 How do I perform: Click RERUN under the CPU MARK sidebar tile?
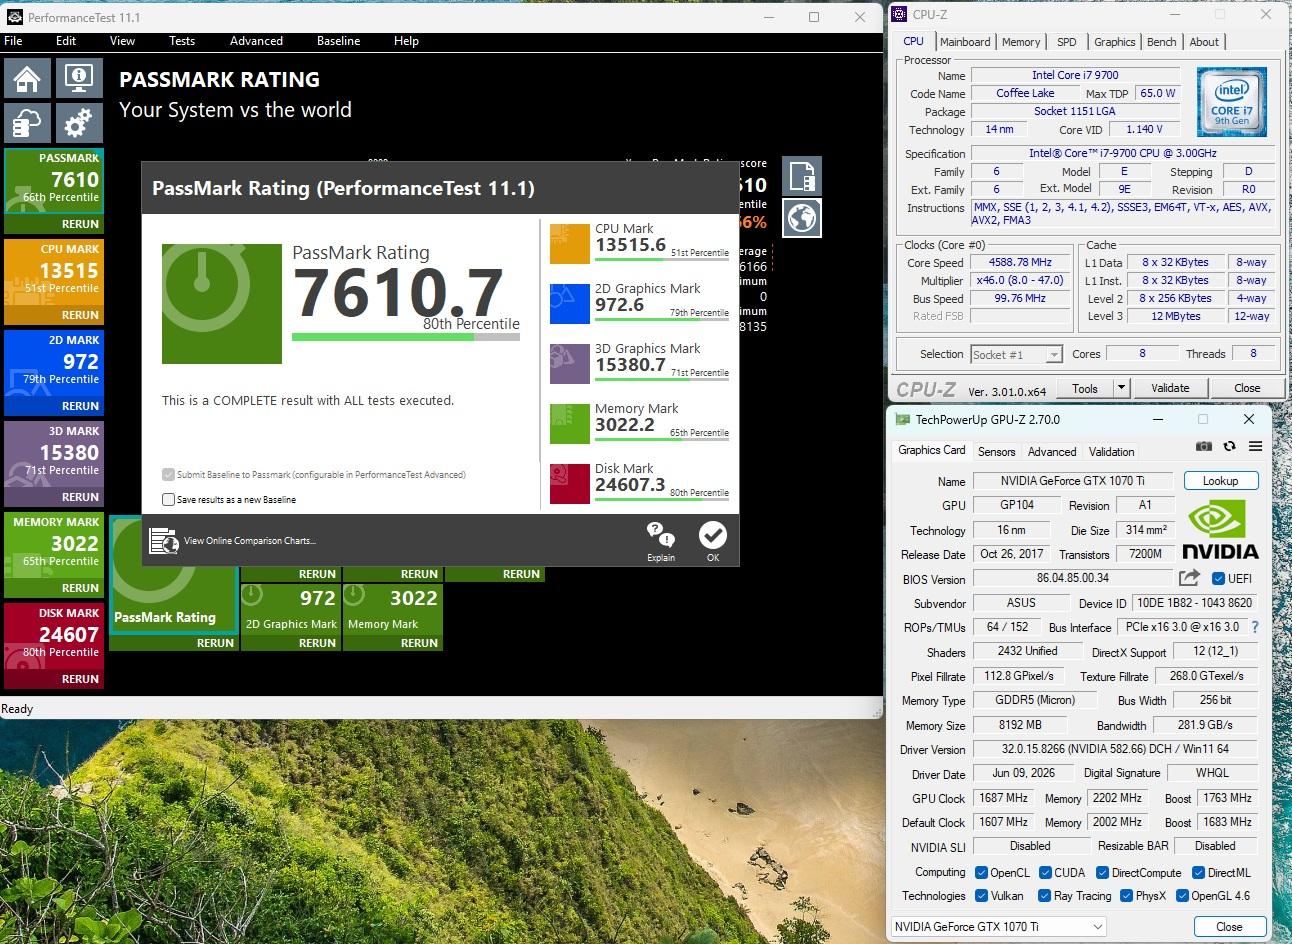[80, 315]
